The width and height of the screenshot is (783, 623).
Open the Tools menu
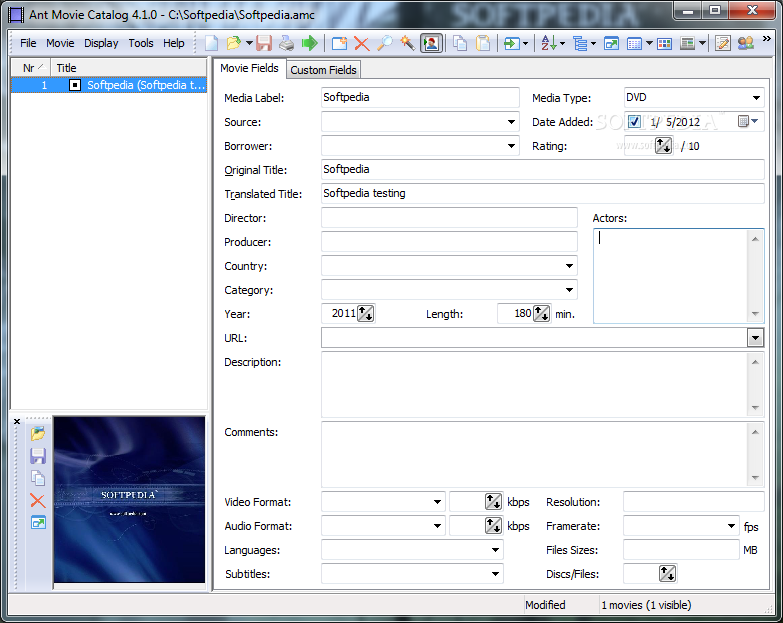click(x=141, y=43)
